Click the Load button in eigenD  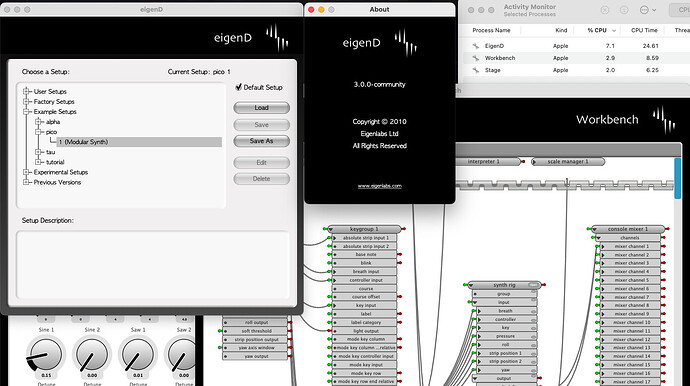click(x=261, y=107)
